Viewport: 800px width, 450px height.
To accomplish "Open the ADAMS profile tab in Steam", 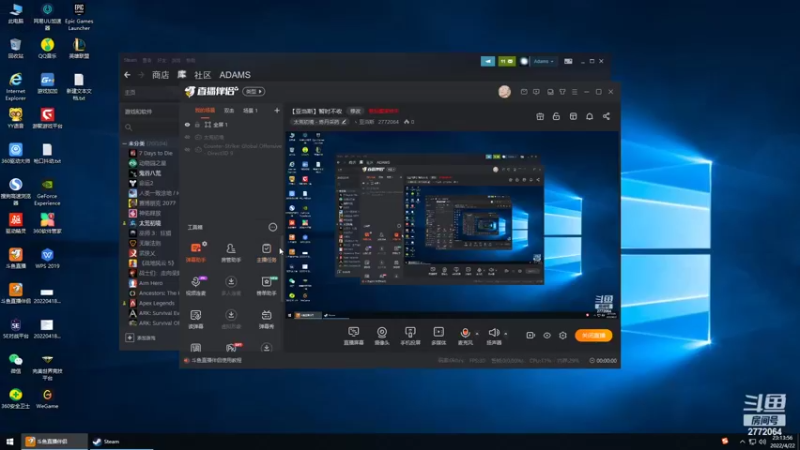I will [235, 75].
